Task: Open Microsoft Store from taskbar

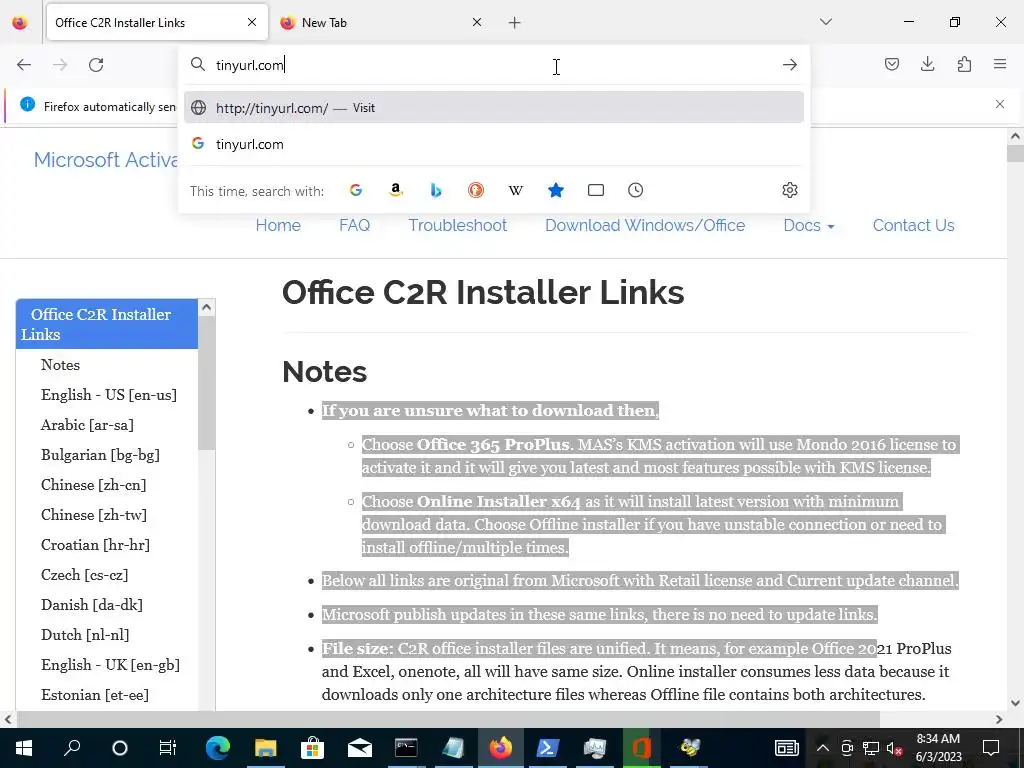Action: coord(313,748)
